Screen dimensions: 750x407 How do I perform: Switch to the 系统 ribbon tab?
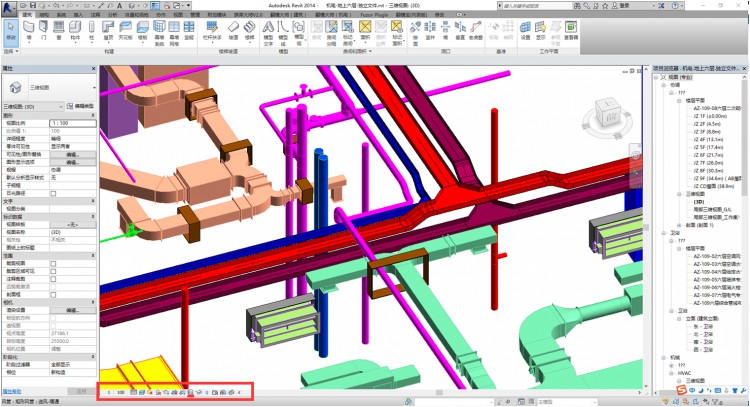[x=61, y=15]
